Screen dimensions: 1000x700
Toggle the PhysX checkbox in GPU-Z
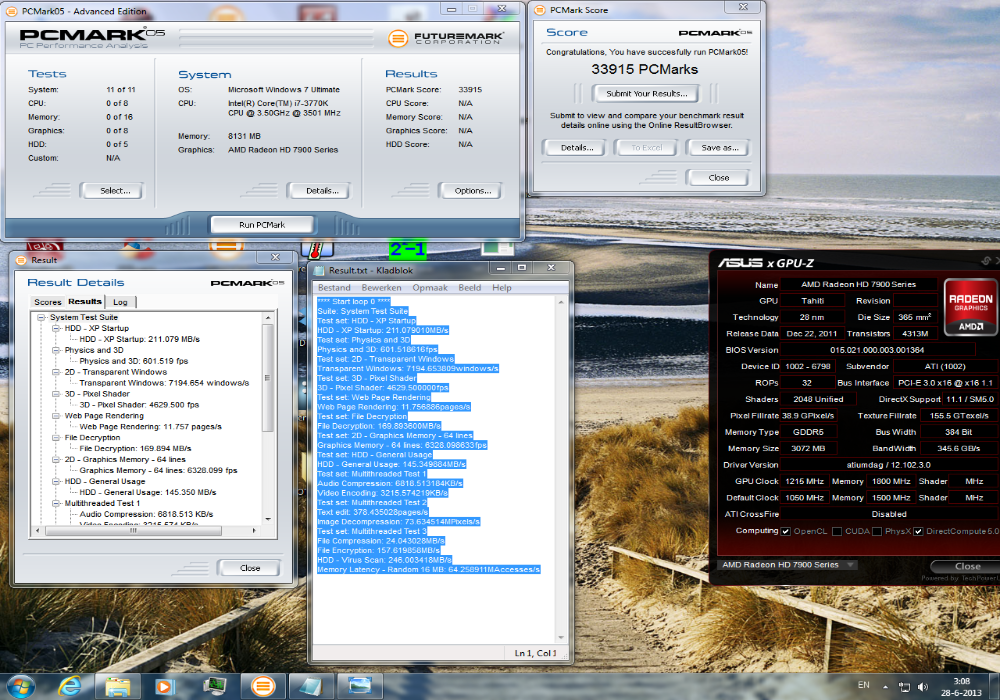tap(877, 532)
